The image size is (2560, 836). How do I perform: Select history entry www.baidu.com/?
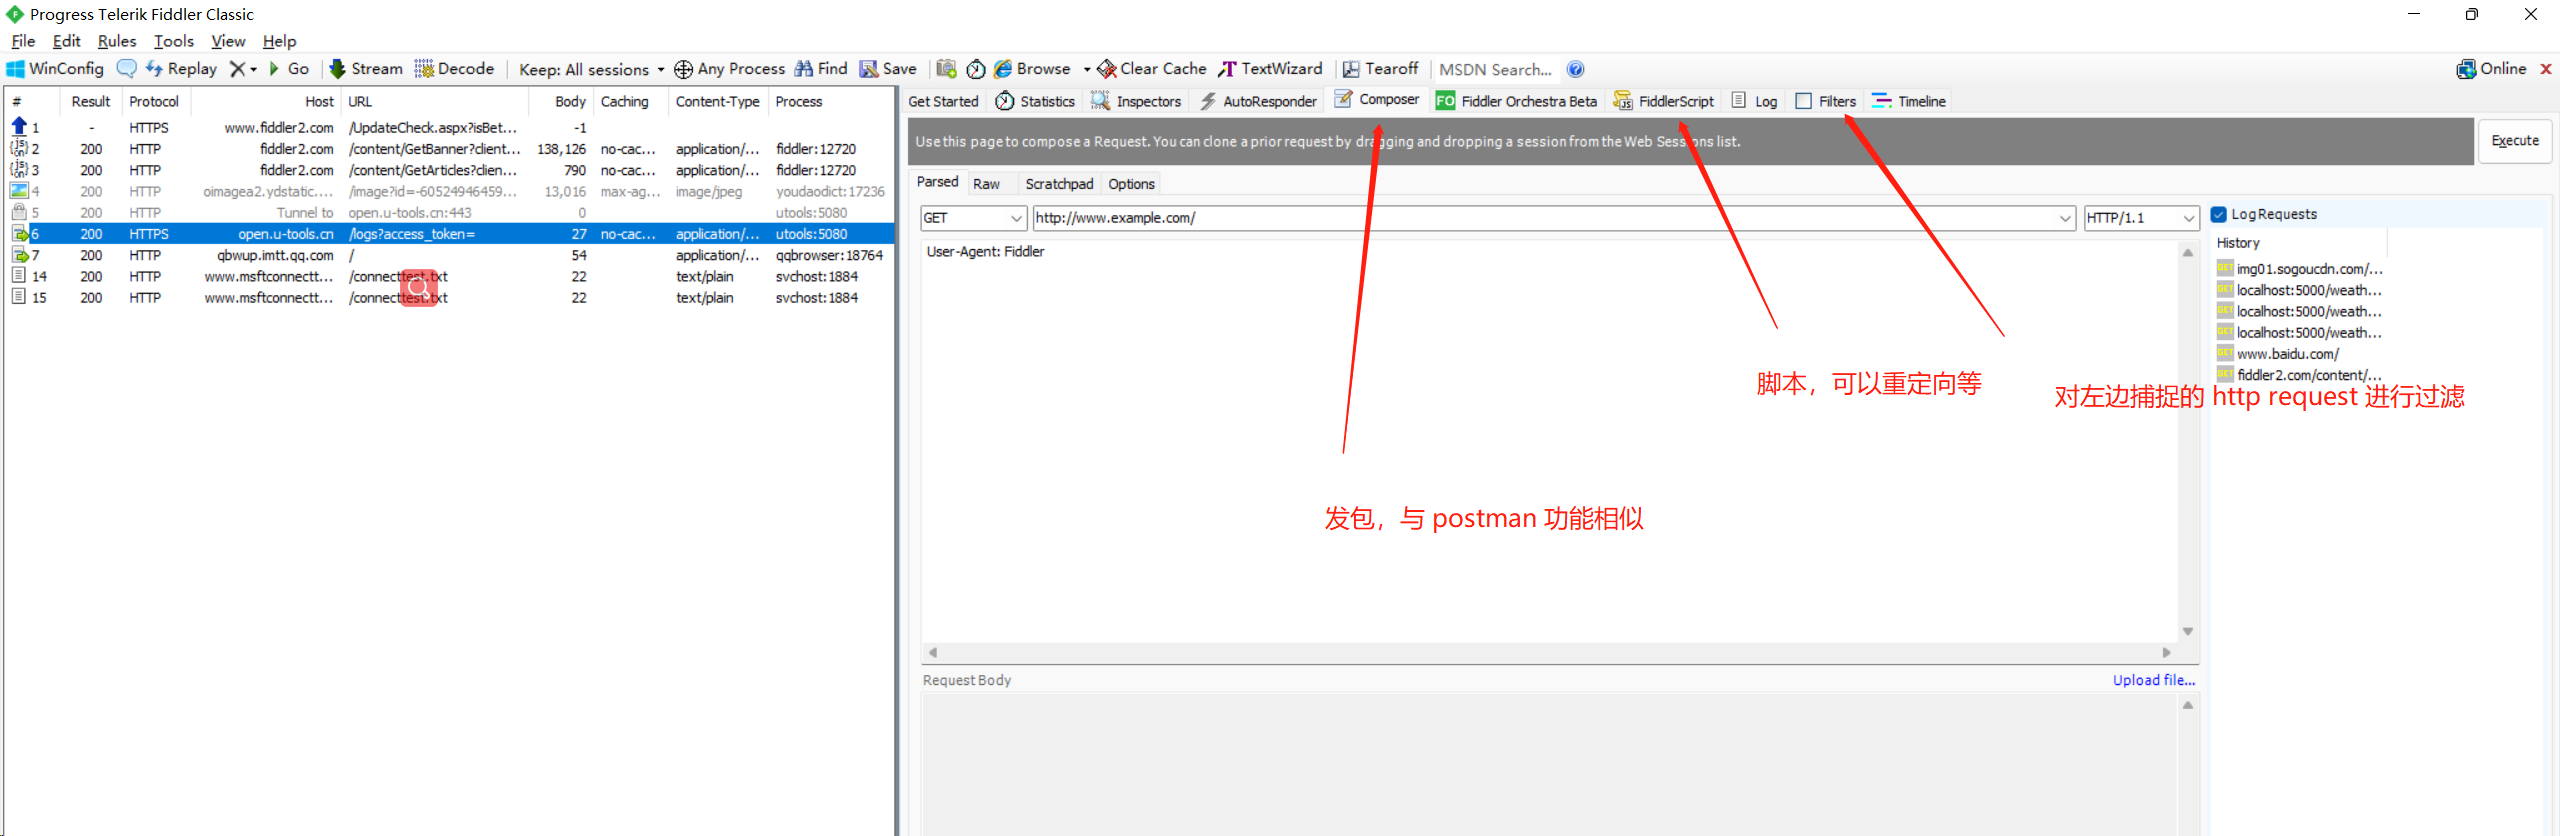pyautogui.click(x=2288, y=354)
